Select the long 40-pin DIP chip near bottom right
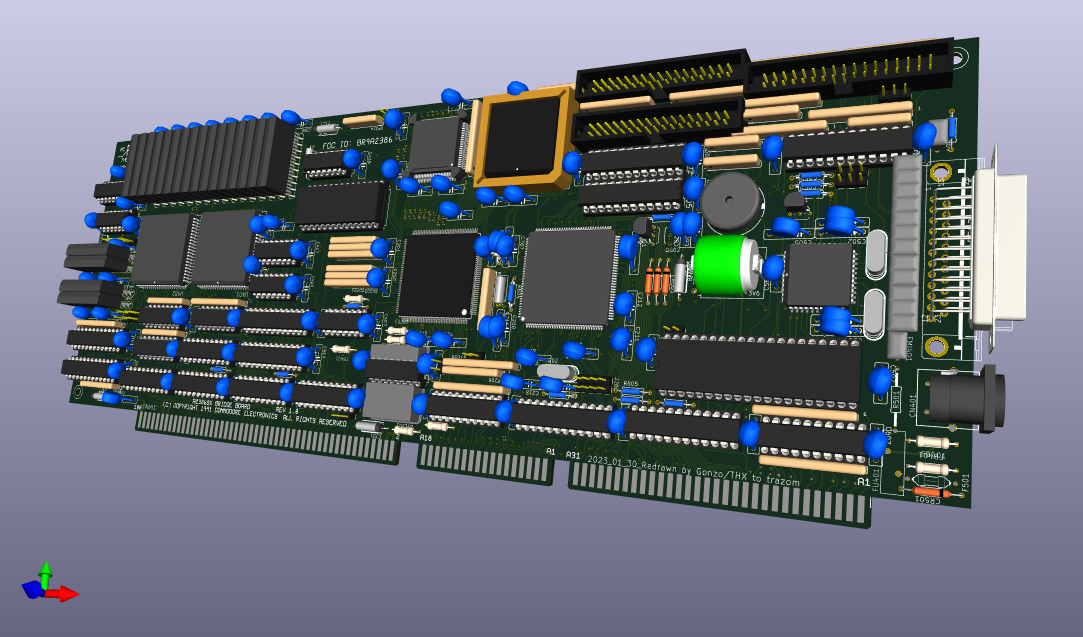Image resolution: width=1083 pixels, height=637 pixels. pos(758,368)
